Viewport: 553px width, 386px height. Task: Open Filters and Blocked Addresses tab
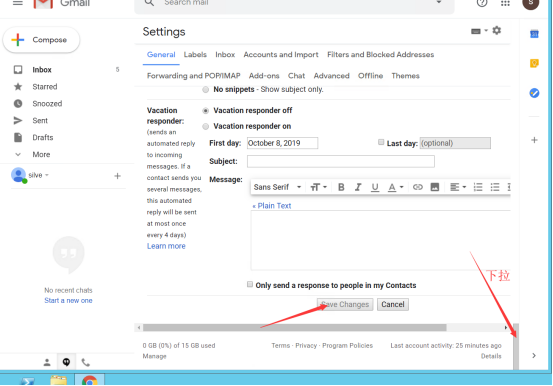tap(381, 54)
